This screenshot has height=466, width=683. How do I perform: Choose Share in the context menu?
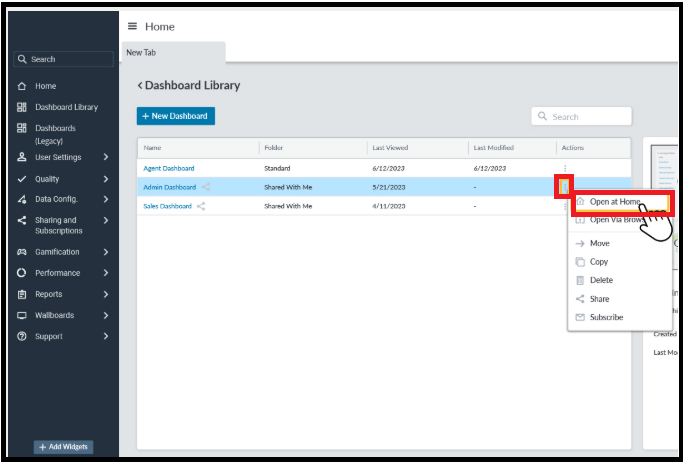coord(620,299)
